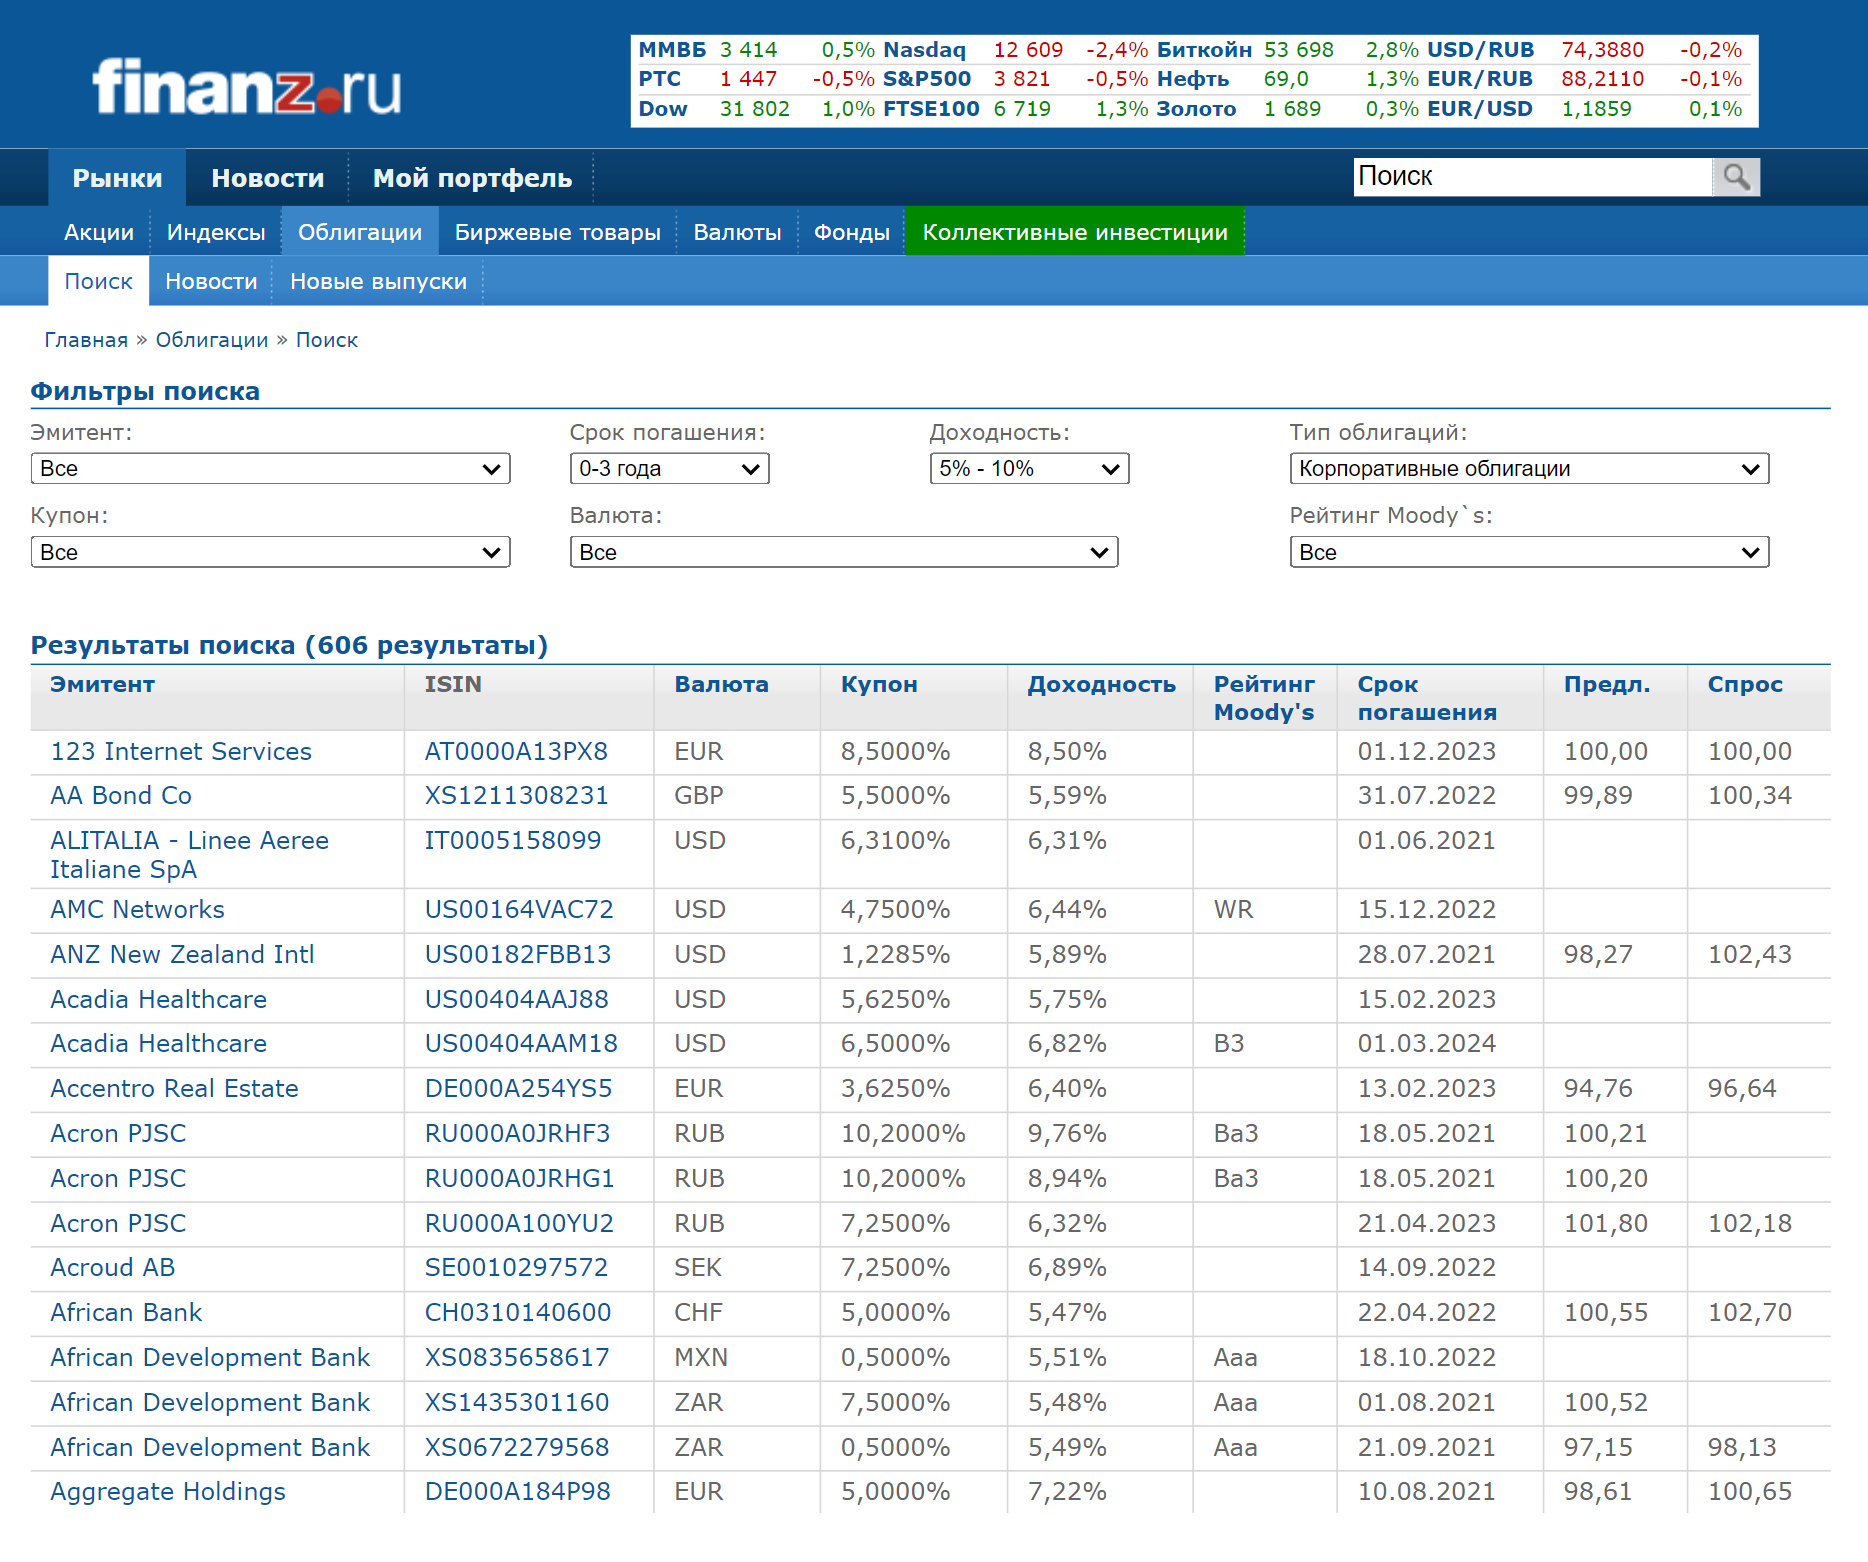Open the Nasdaq ticker link

[924, 50]
